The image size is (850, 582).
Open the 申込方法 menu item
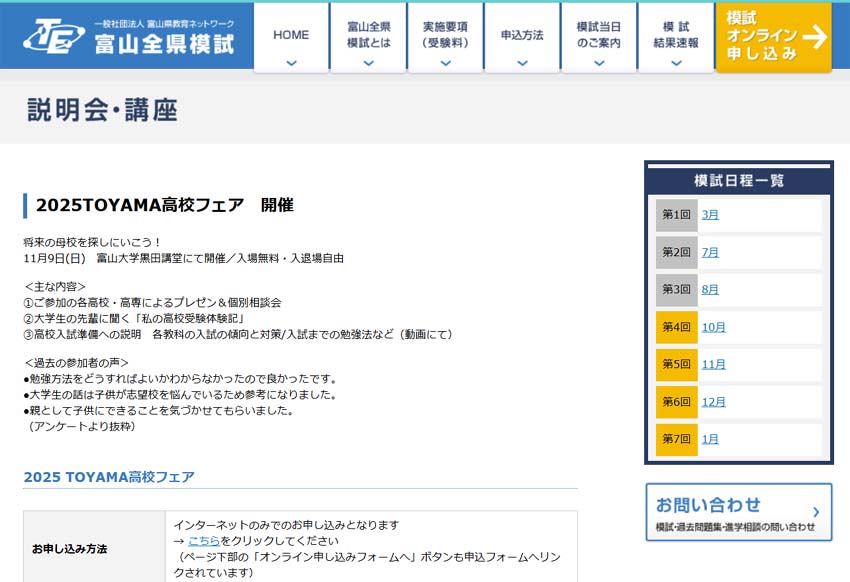click(522, 36)
